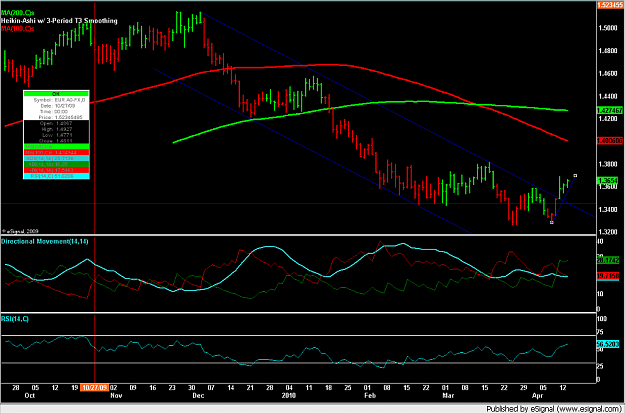Click the orange 1.523455 cursor price tag
The height and width of the screenshot is (414, 625).
tap(610, 5)
